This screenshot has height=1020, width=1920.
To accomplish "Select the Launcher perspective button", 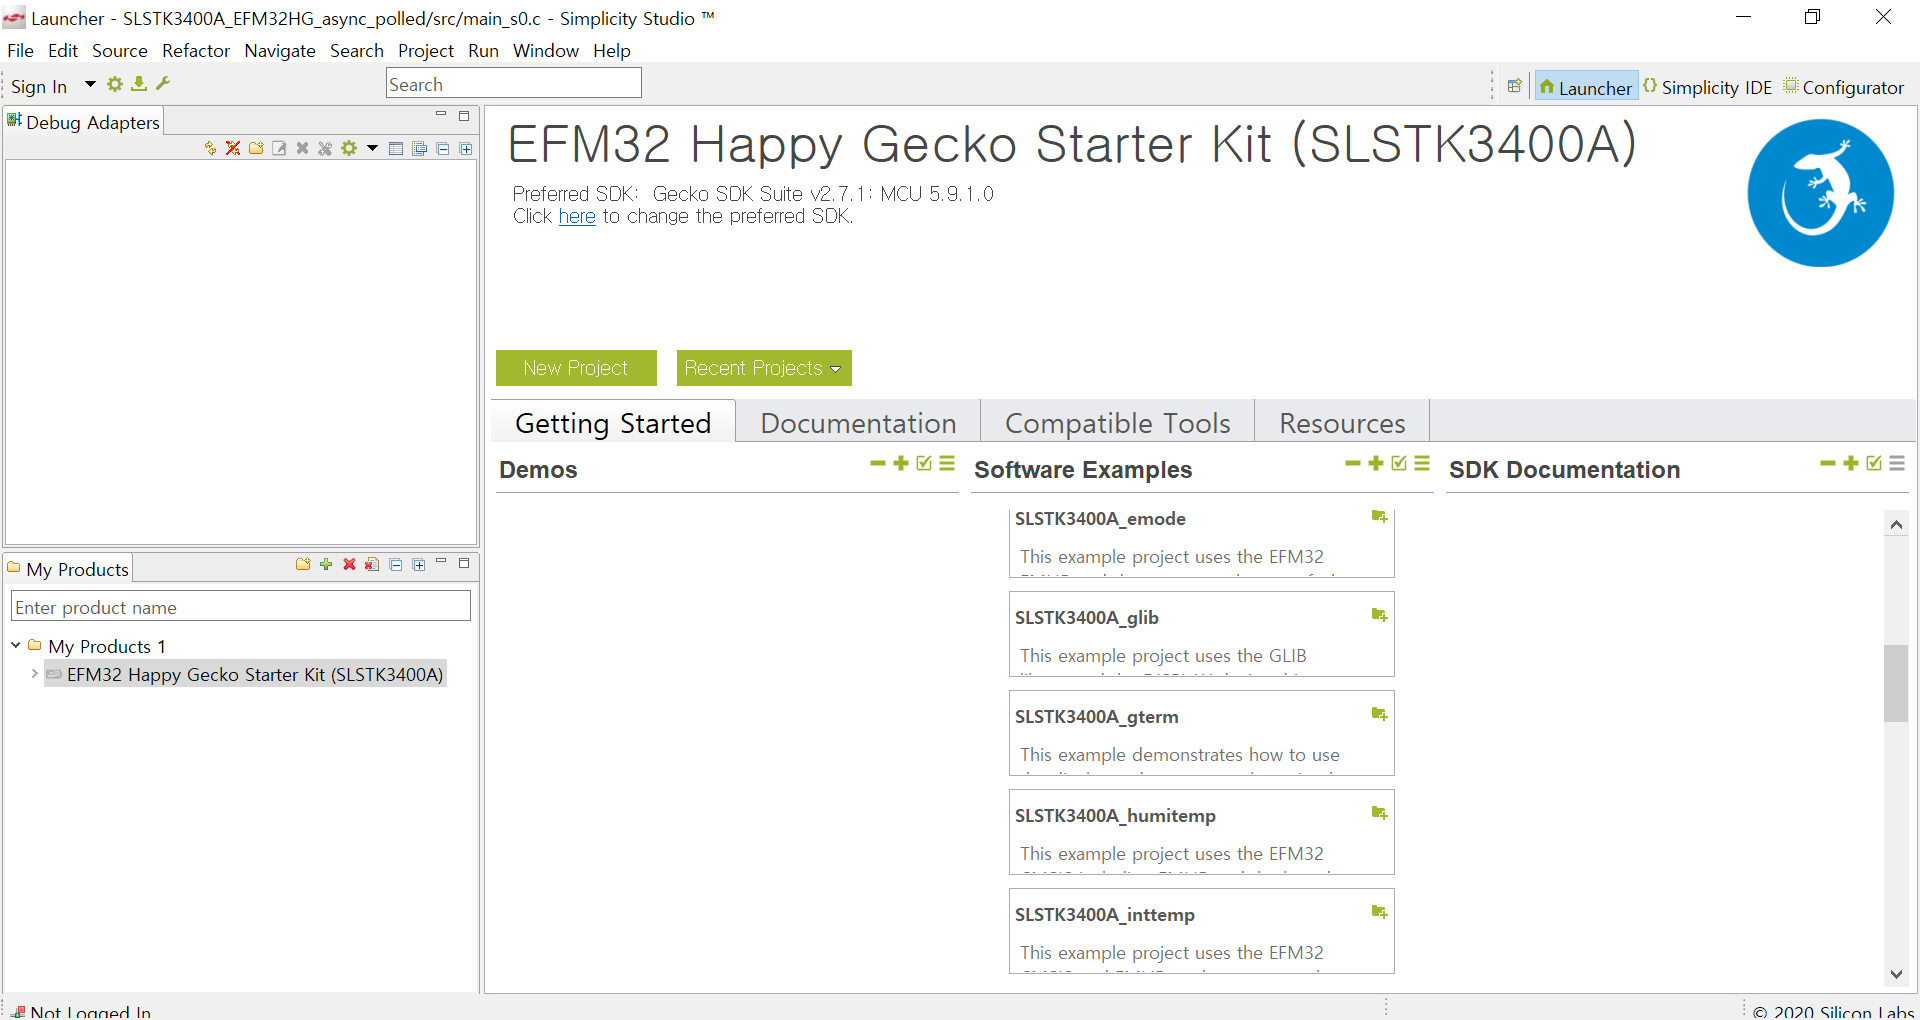I will coord(1586,87).
